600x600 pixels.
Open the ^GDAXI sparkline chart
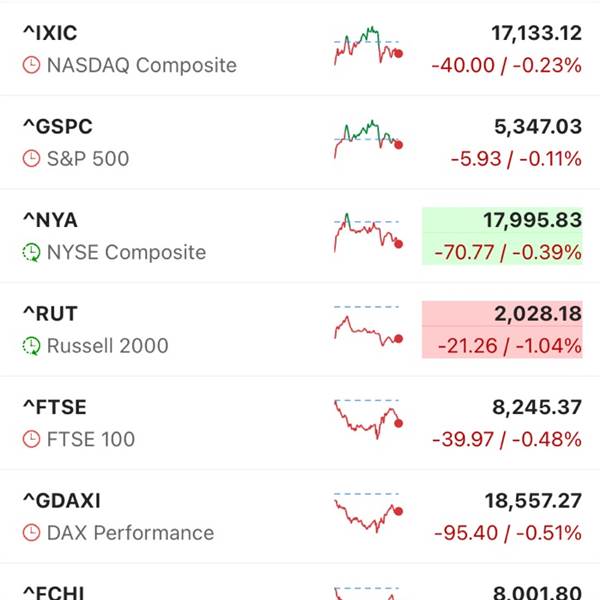coord(368,513)
